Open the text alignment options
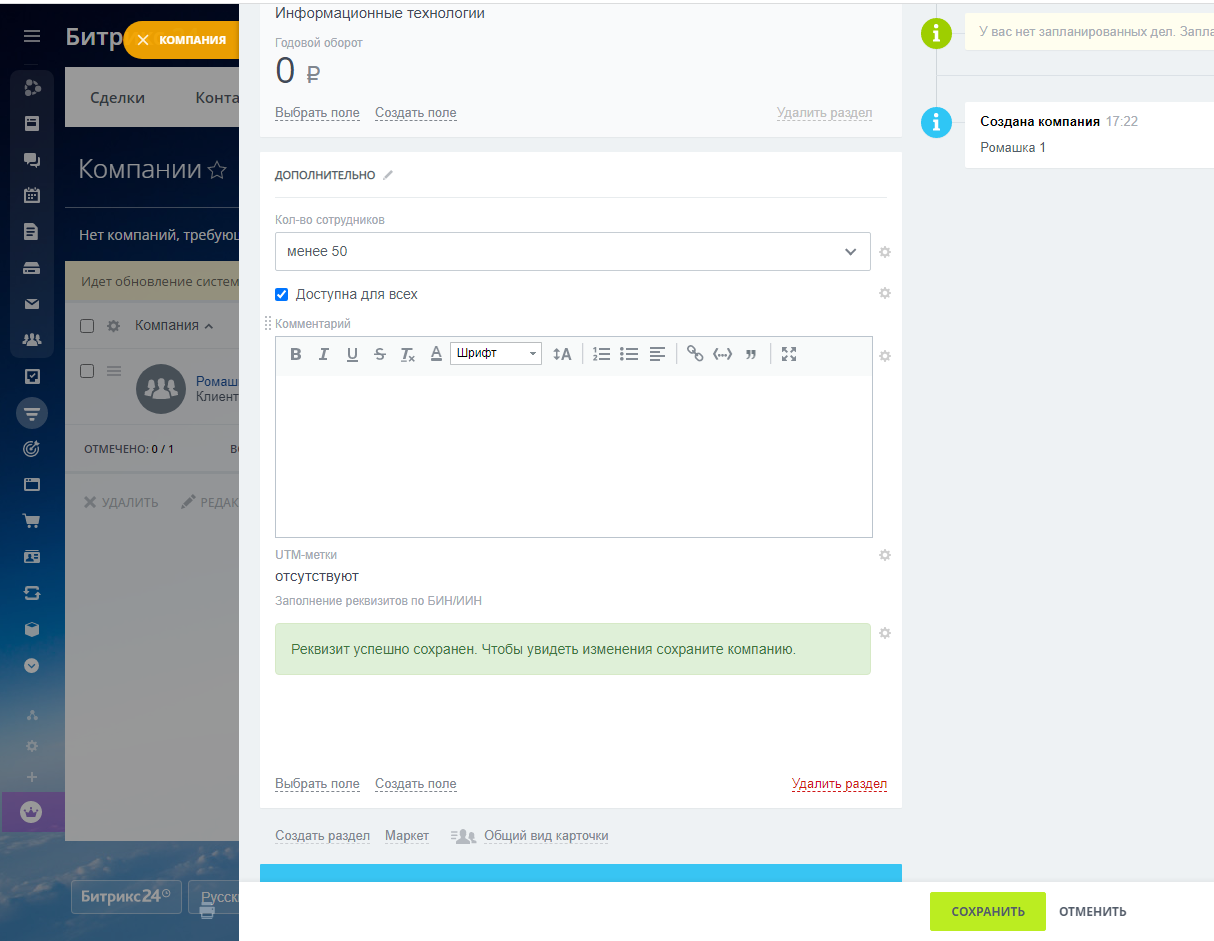The image size is (1214, 941). click(x=657, y=354)
